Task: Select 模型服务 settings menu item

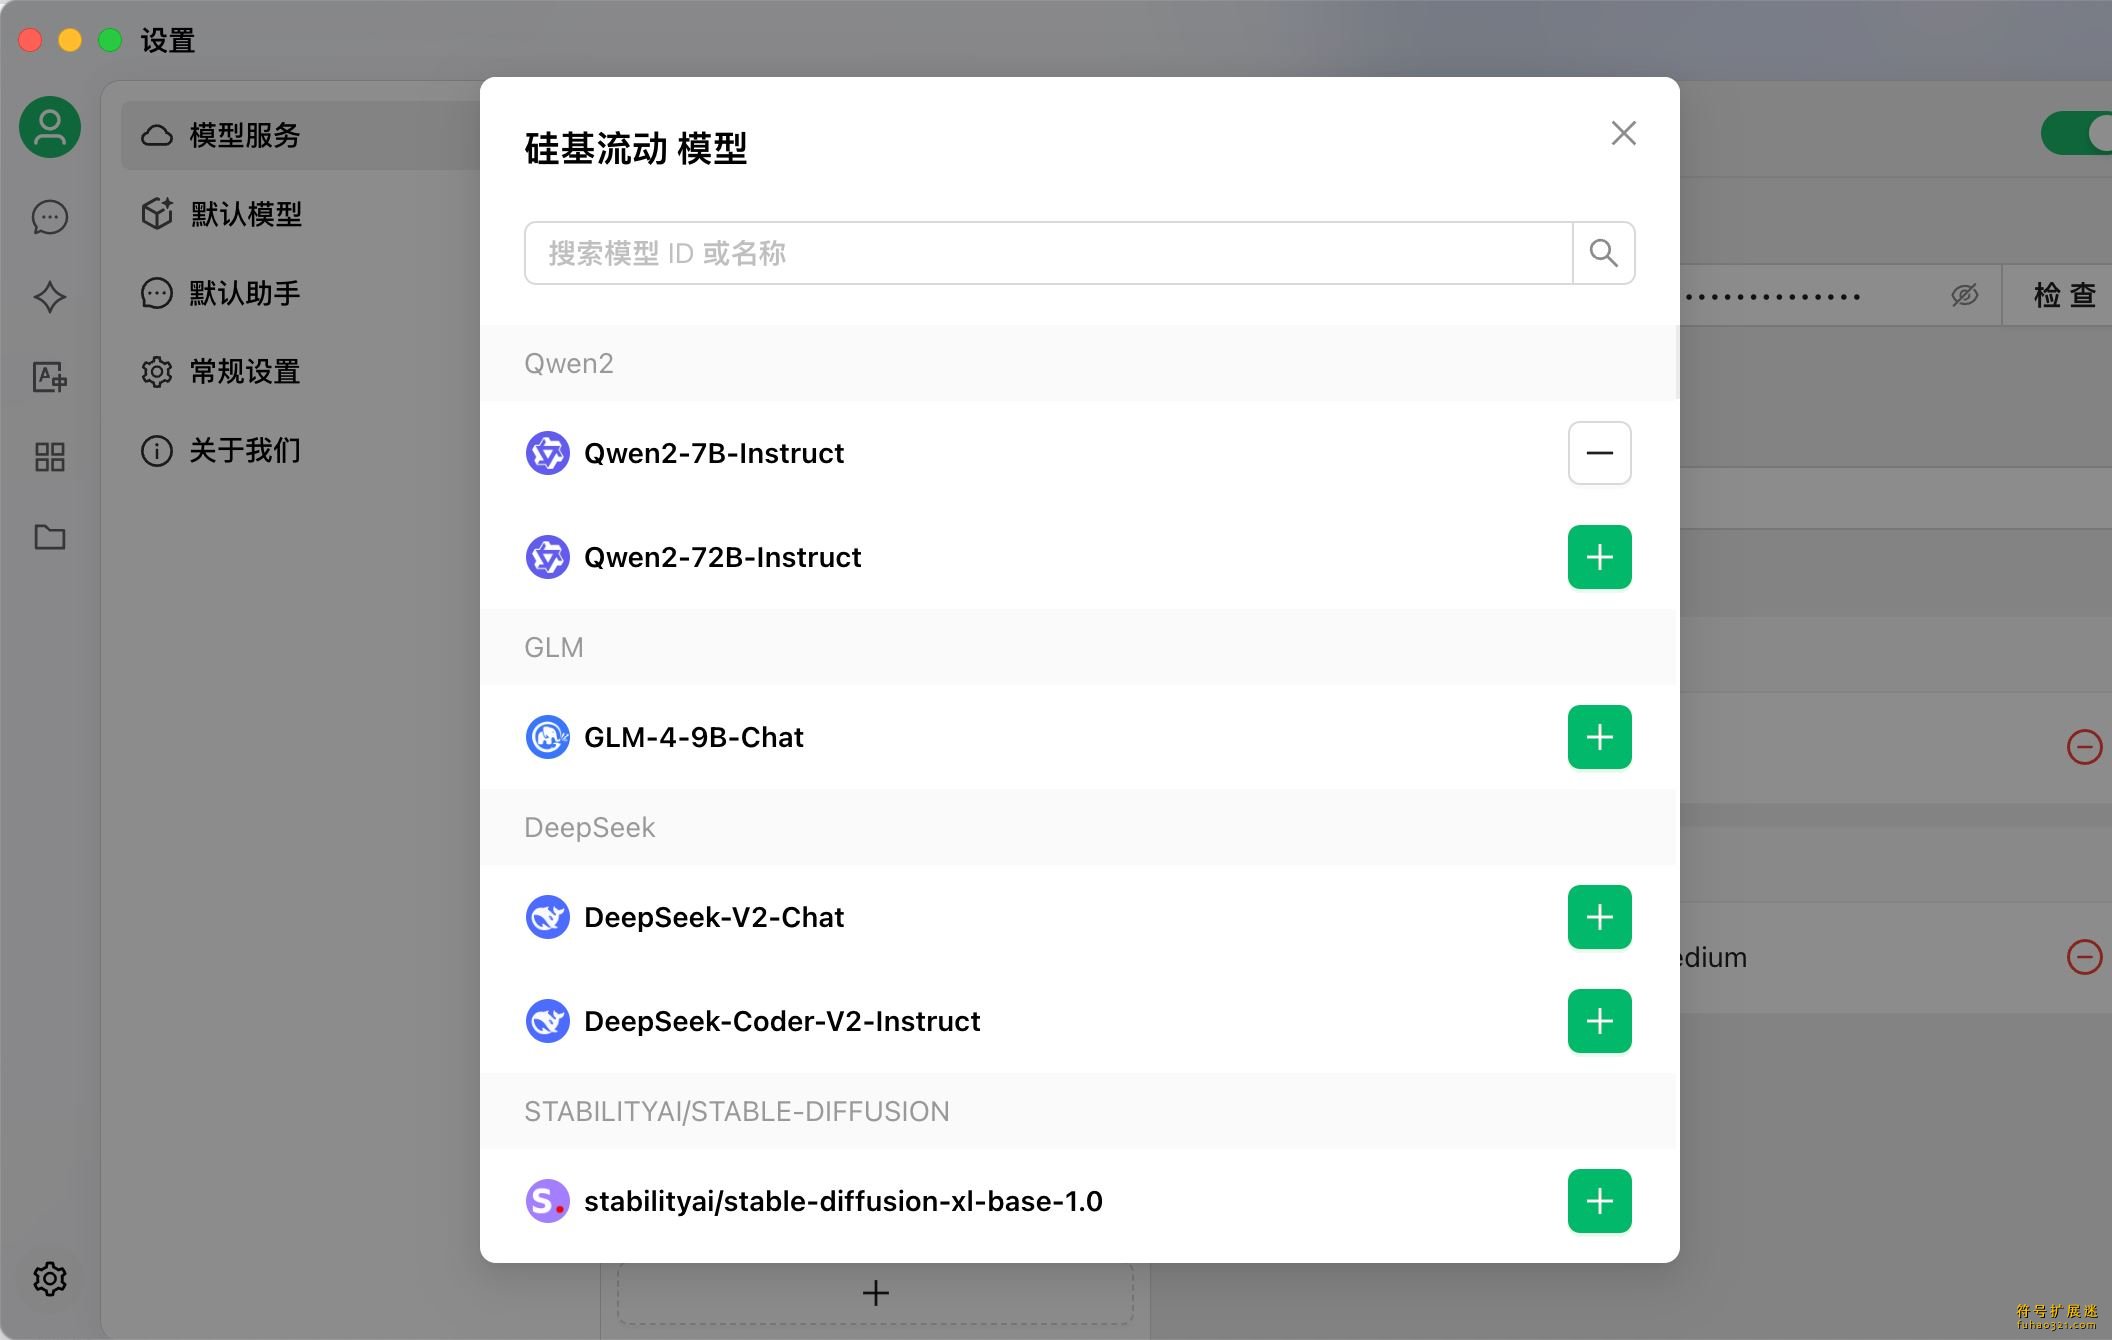Action: 300,135
